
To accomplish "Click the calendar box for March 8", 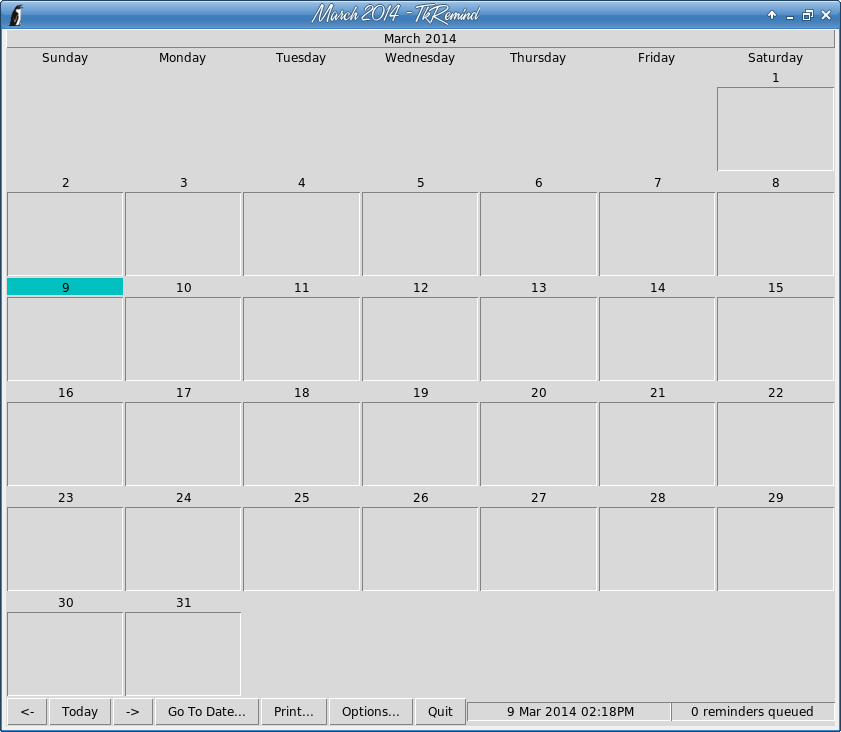I will pyautogui.click(x=775, y=234).
